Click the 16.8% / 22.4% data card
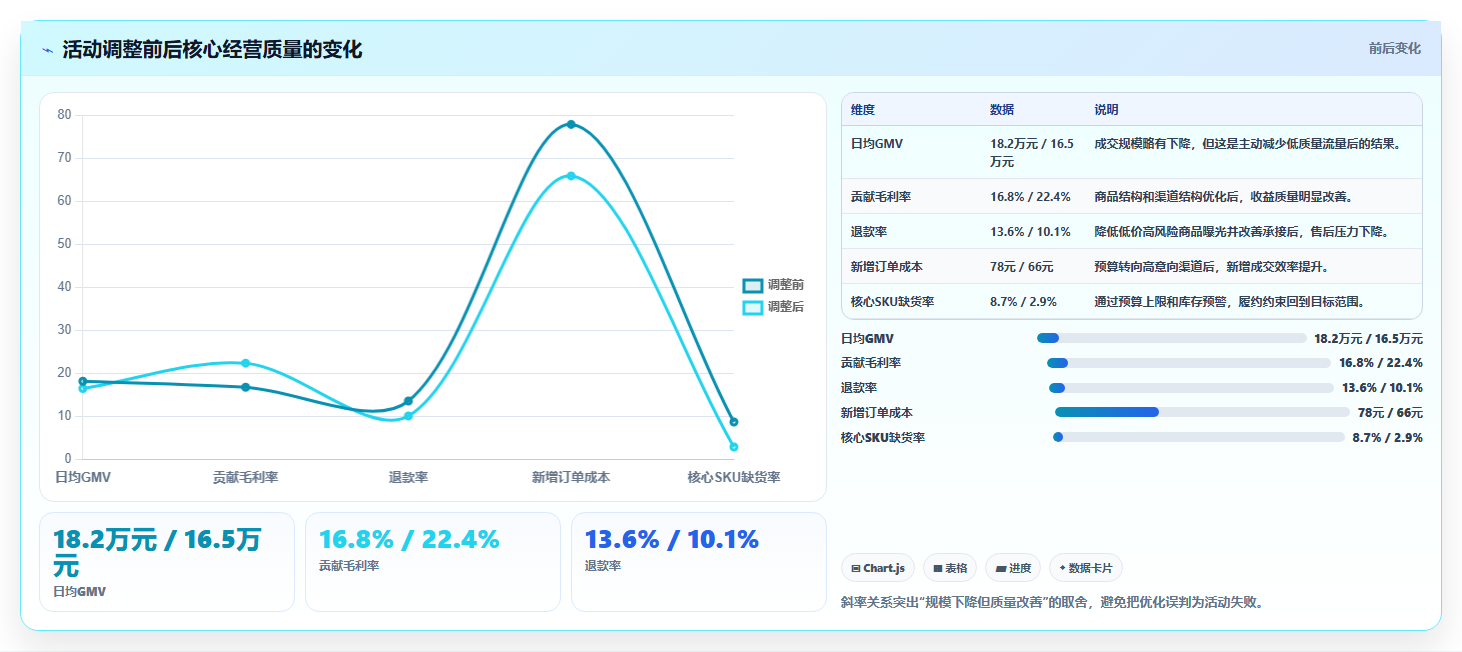The height and width of the screenshot is (652, 1462). click(x=433, y=562)
